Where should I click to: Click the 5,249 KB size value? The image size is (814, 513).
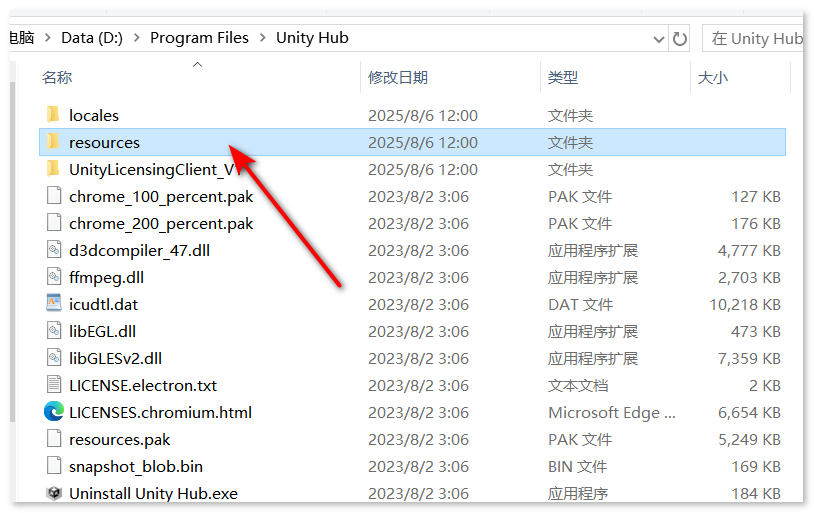tap(749, 439)
